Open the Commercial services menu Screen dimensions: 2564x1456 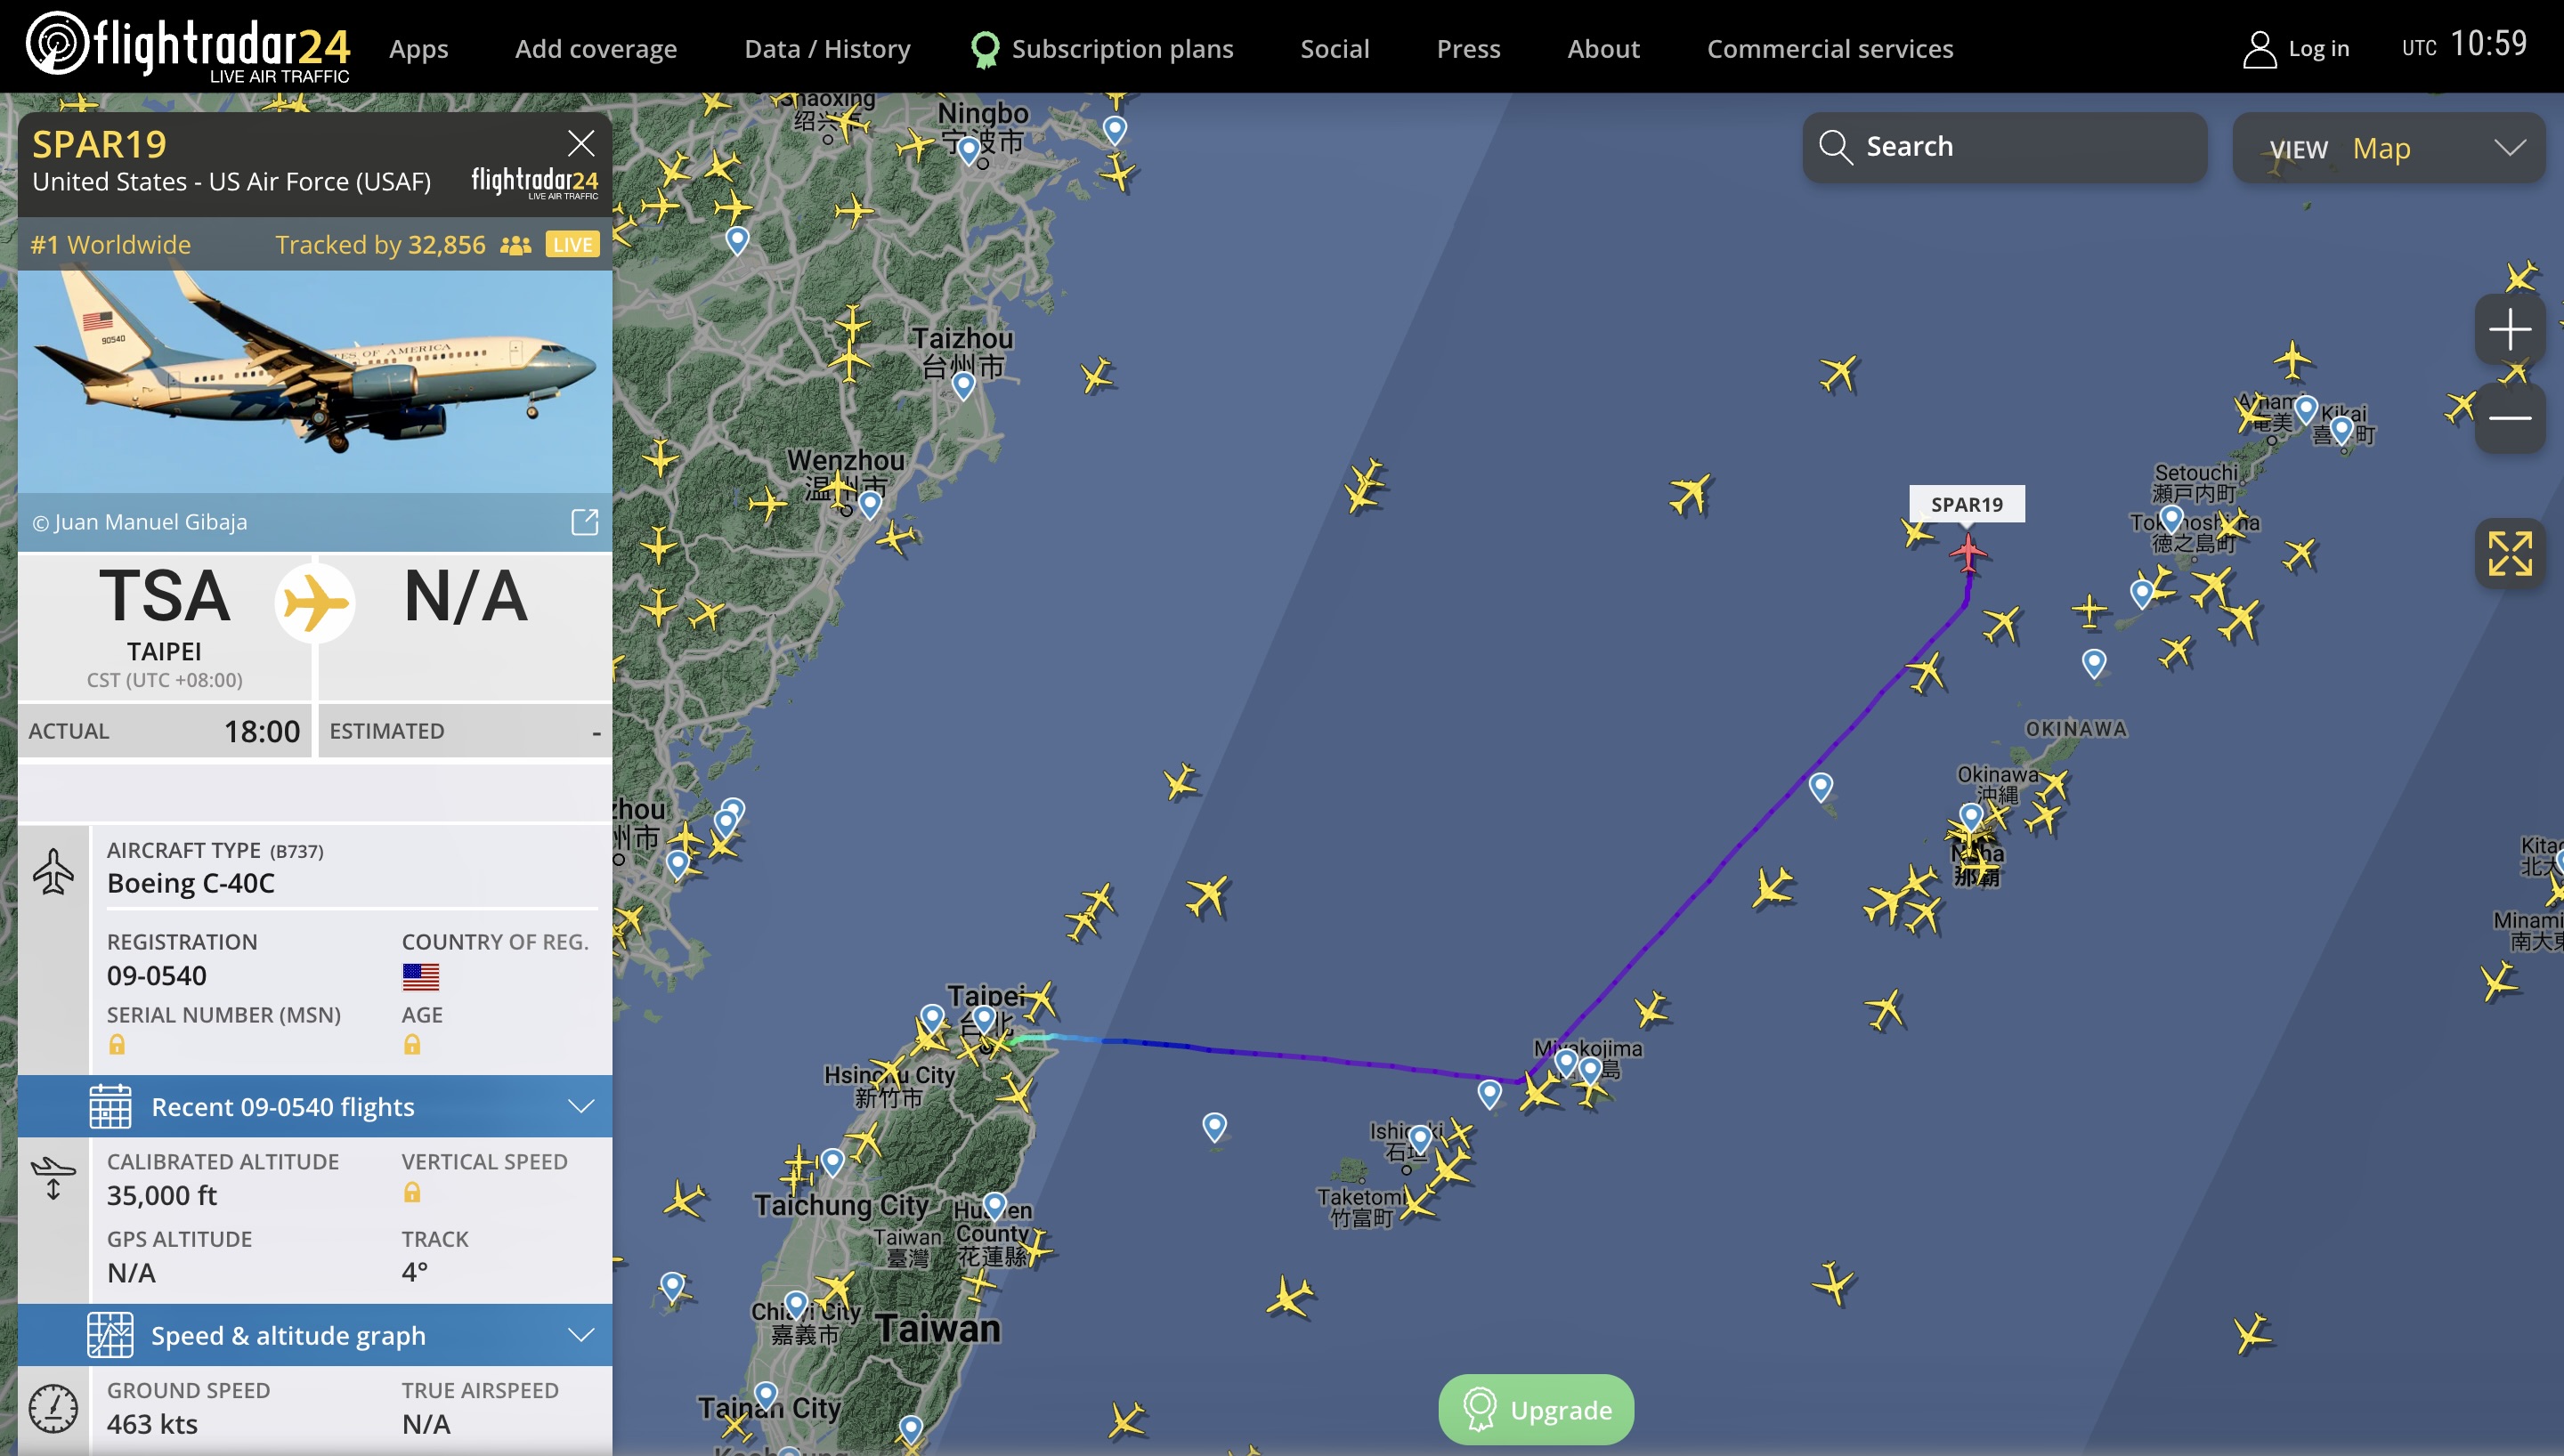coord(1829,48)
